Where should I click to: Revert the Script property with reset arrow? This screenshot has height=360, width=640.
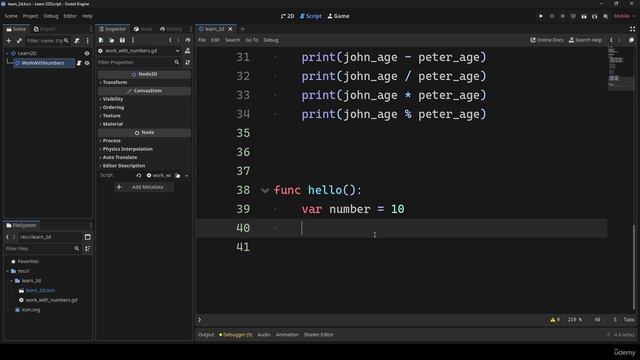139,176
